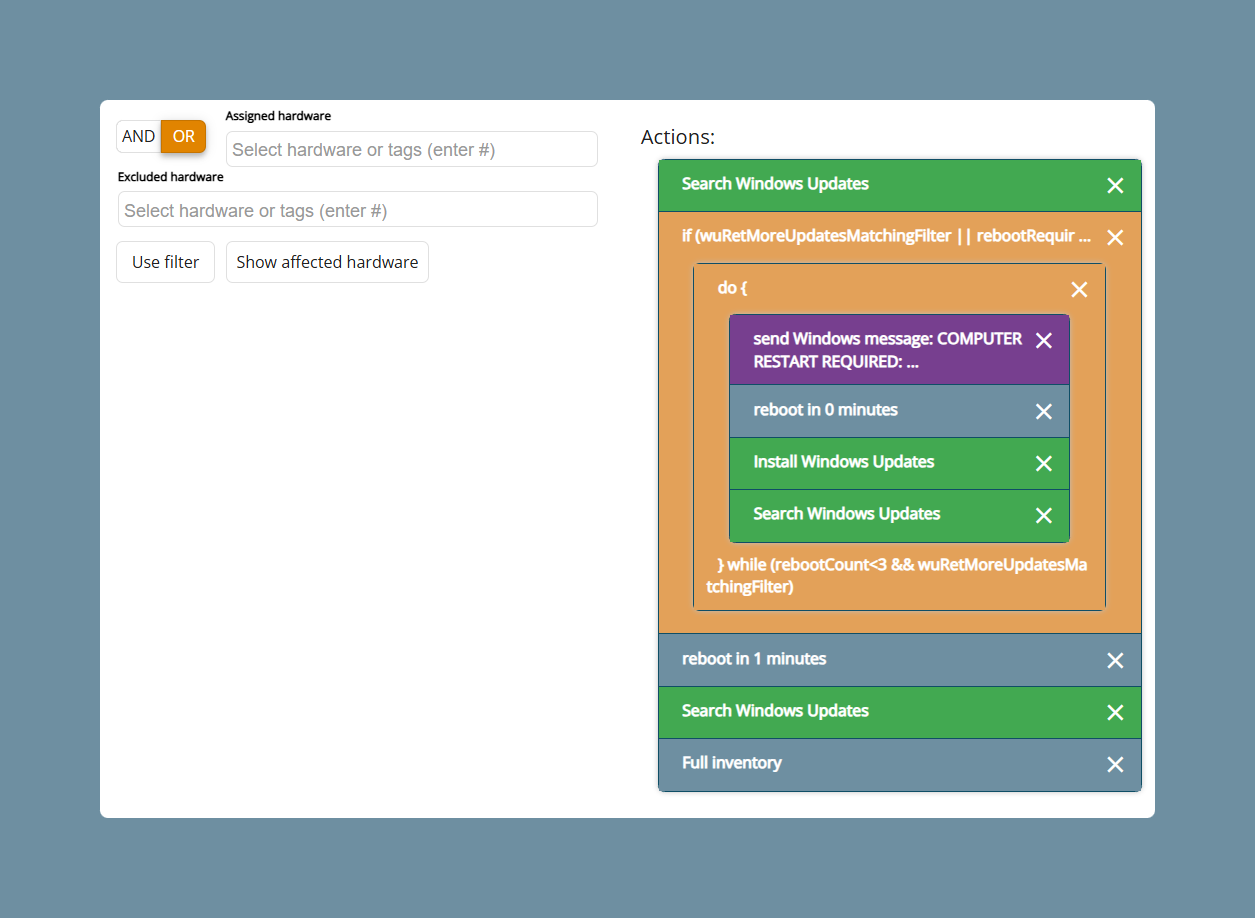
Task: Delete the send Windows message action
Action: tap(1043, 341)
